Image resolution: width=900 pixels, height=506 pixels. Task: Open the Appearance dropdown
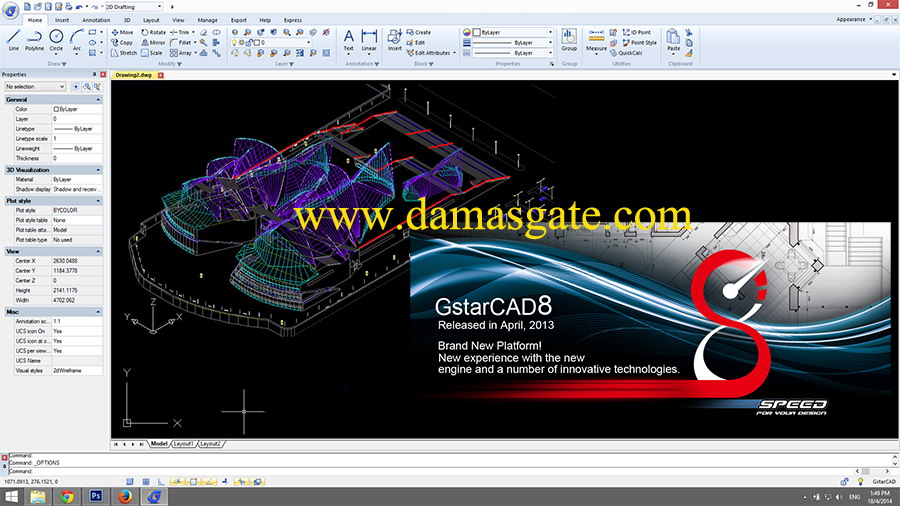[x=854, y=20]
